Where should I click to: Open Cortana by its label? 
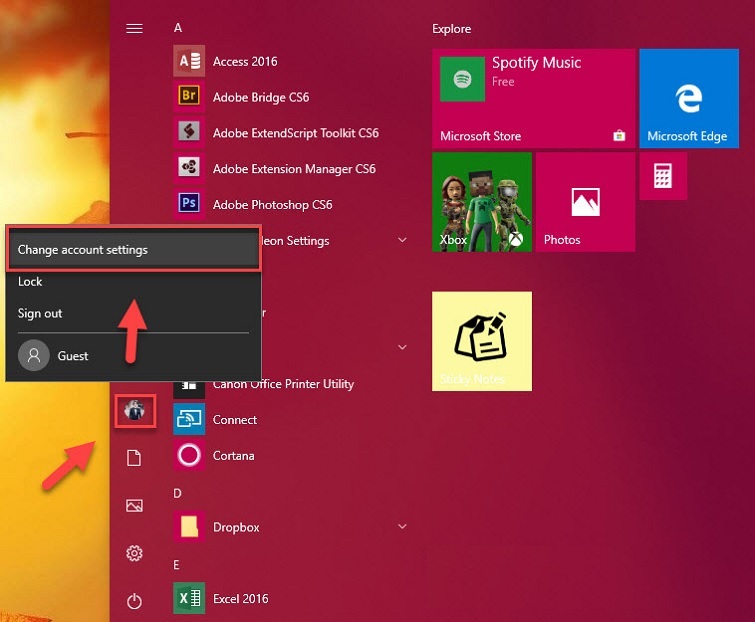pos(234,455)
